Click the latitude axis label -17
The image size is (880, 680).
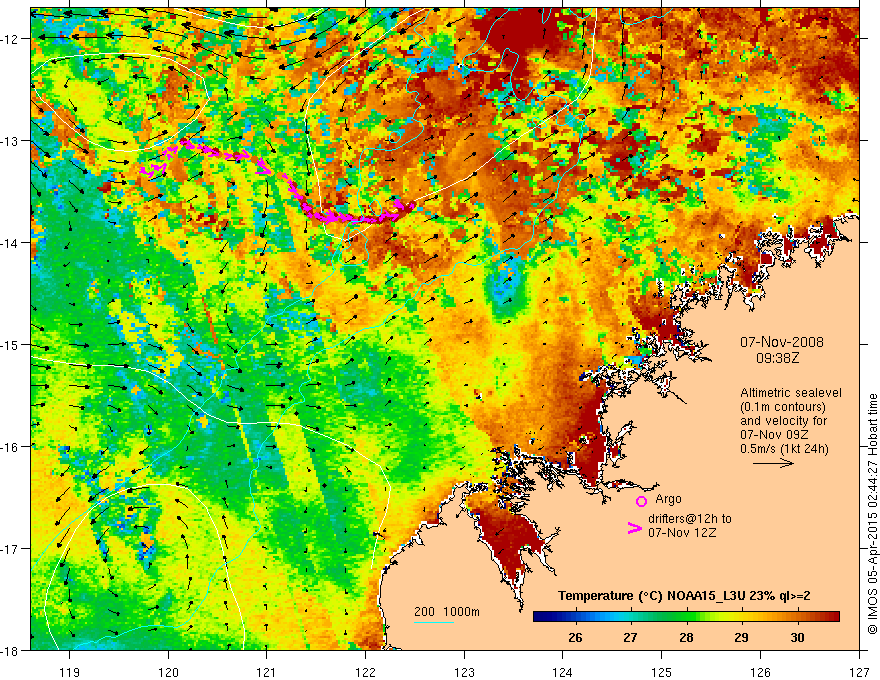tap(10, 549)
